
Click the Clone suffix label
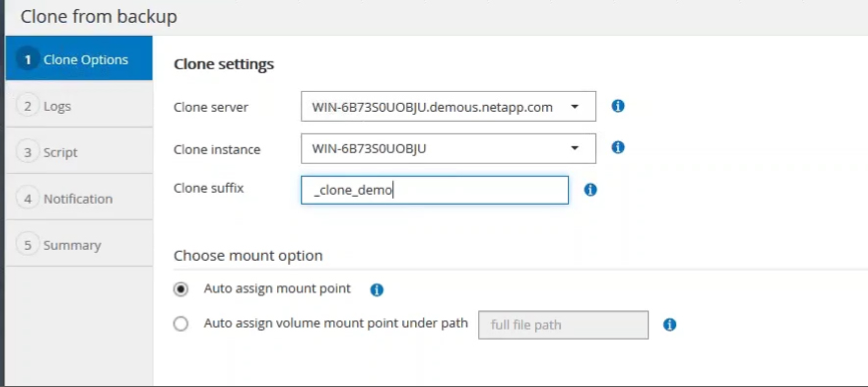coord(209,188)
